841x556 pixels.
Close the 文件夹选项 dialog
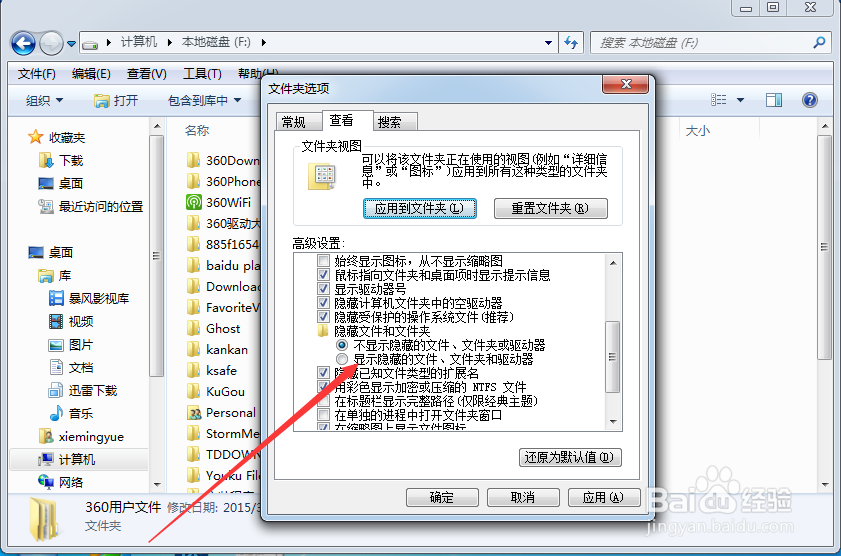click(625, 84)
